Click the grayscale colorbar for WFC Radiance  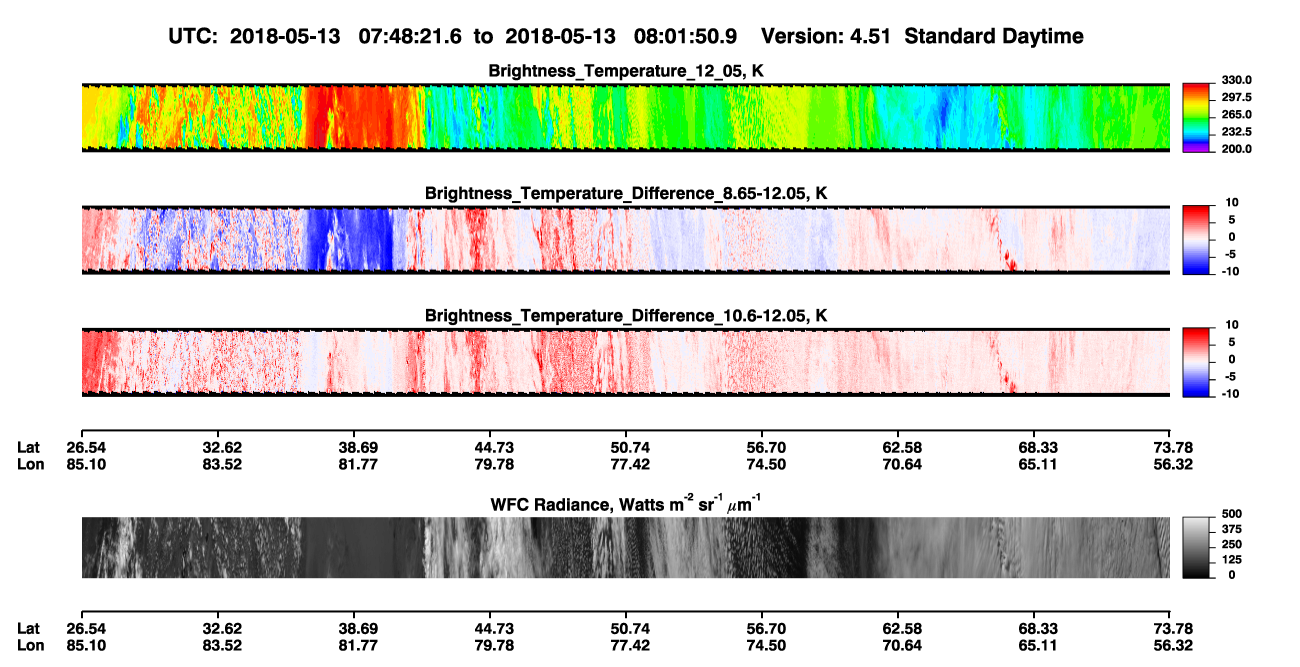coord(1194,548)
